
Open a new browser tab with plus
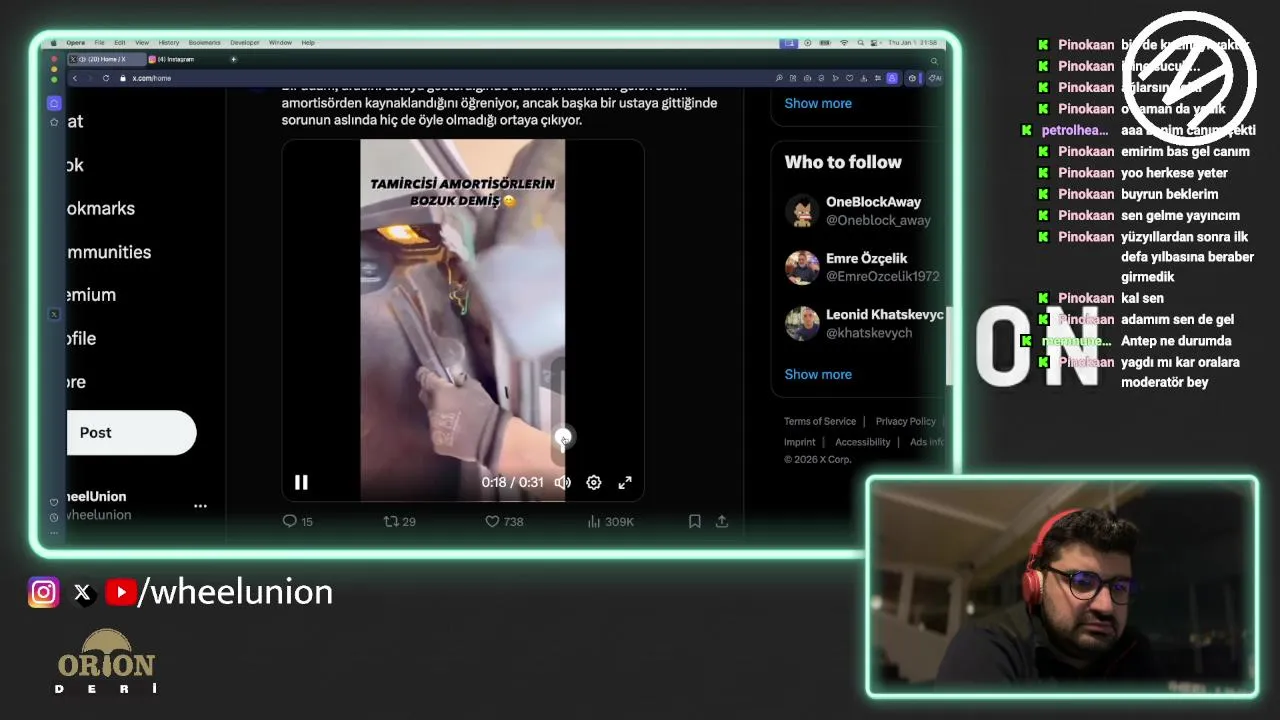[233, 59]
